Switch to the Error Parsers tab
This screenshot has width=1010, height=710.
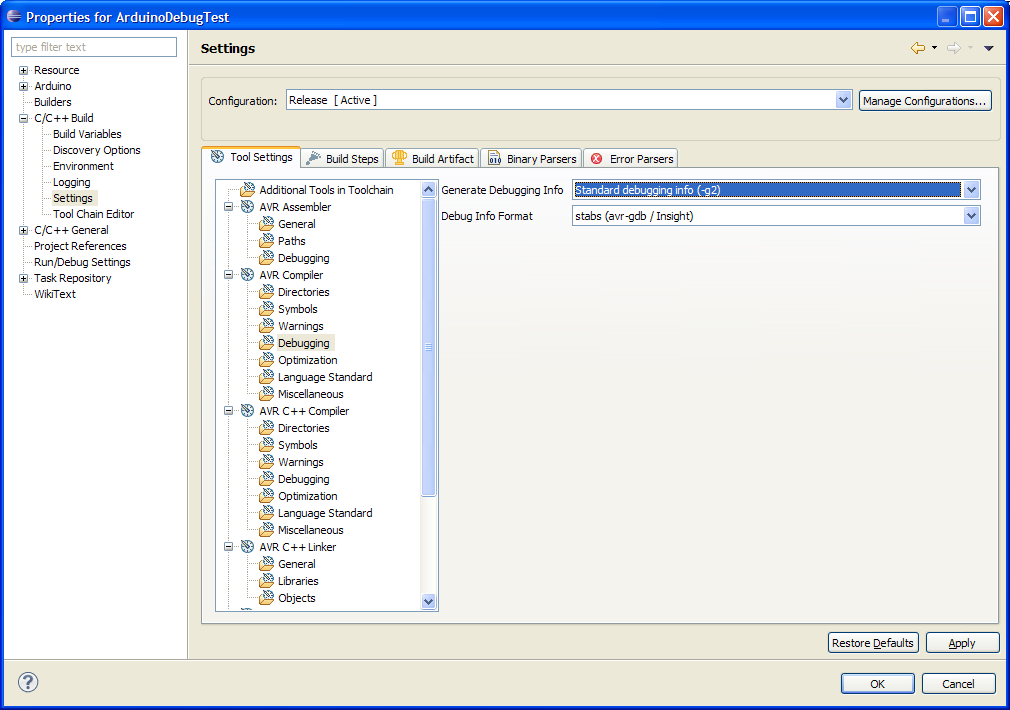point(632,158)
